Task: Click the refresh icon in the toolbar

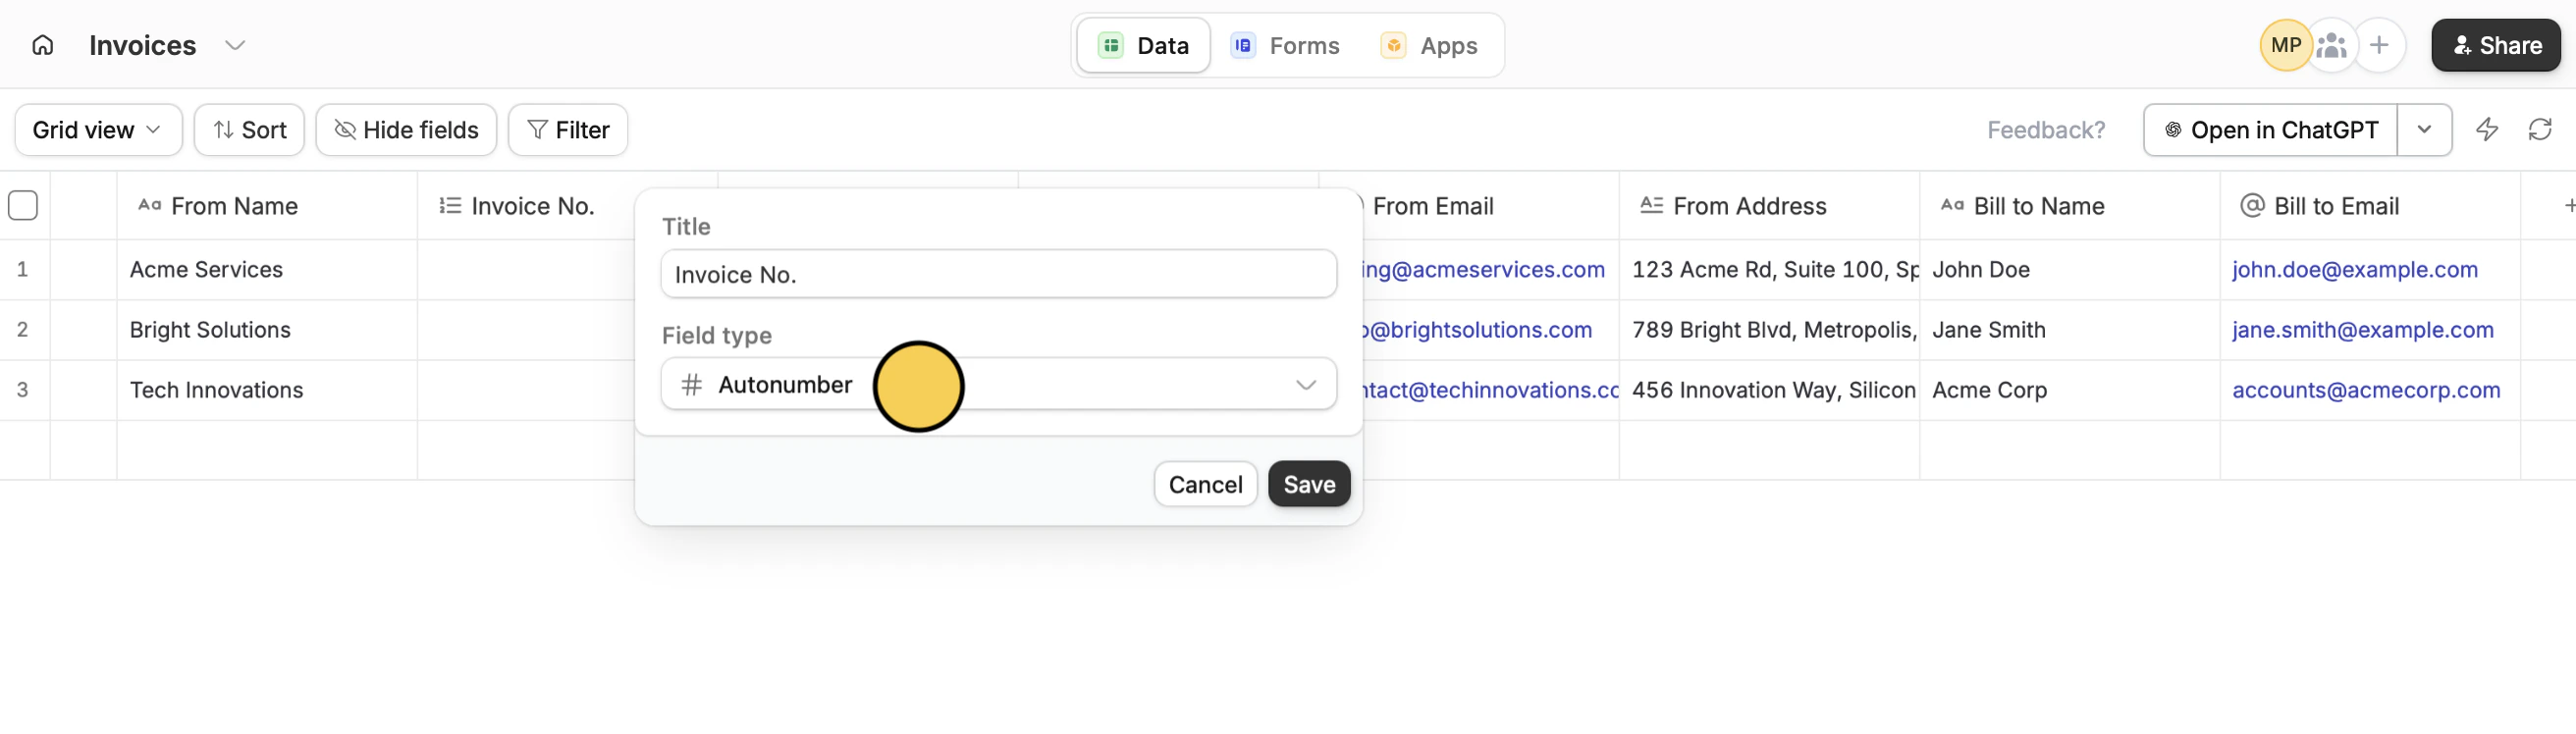Action: (2540, 129)
